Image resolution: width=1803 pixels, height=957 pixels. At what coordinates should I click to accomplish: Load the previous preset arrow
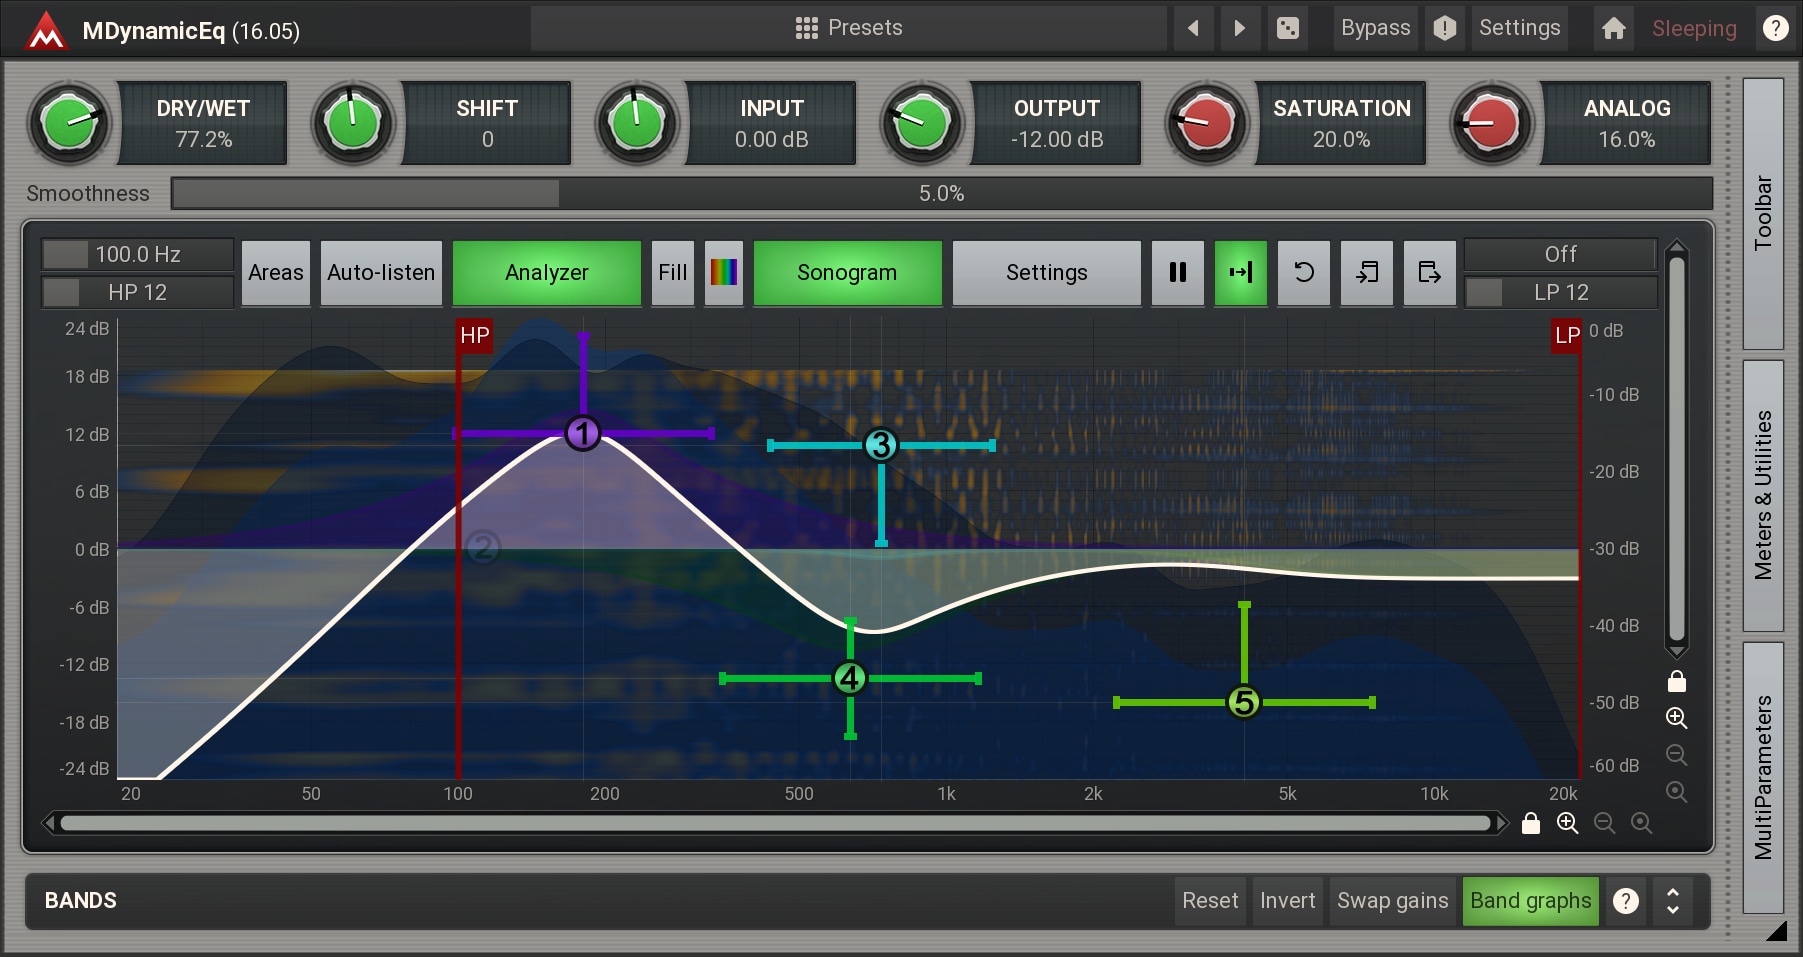coord(1193,28)
